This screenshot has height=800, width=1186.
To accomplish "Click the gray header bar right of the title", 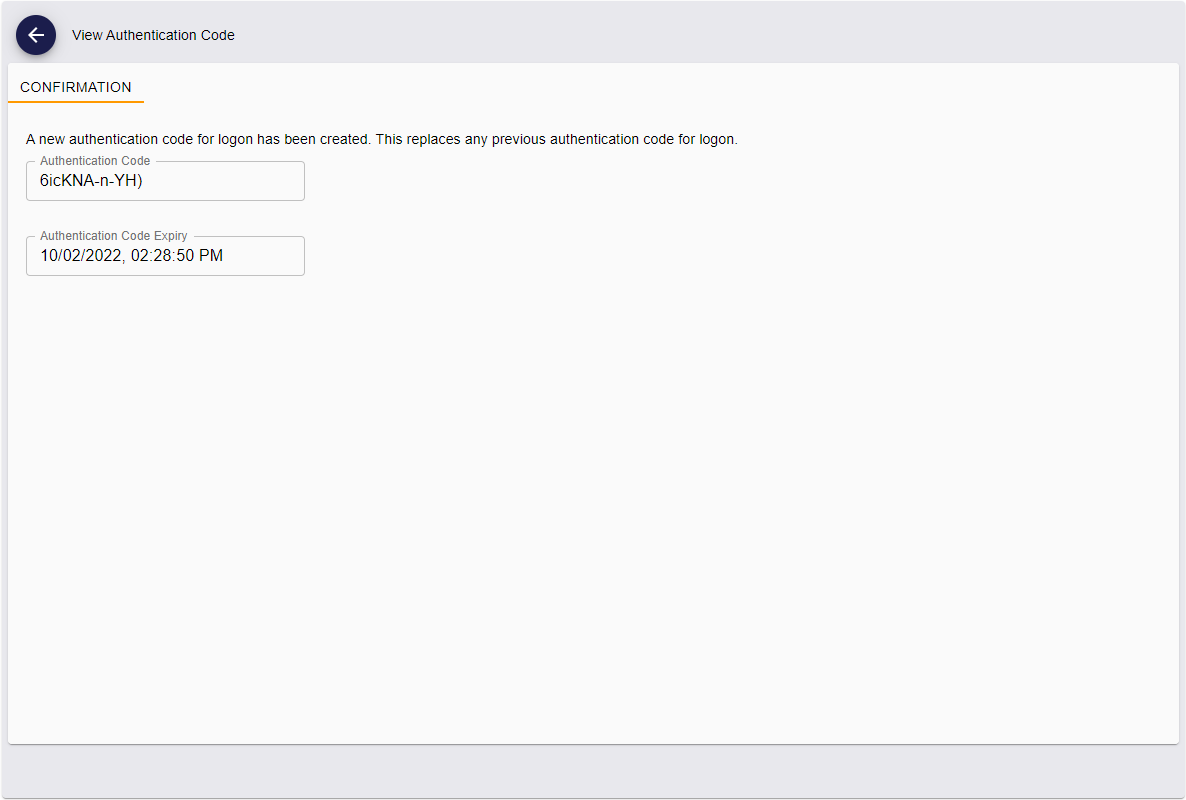I will coord(700,35).
